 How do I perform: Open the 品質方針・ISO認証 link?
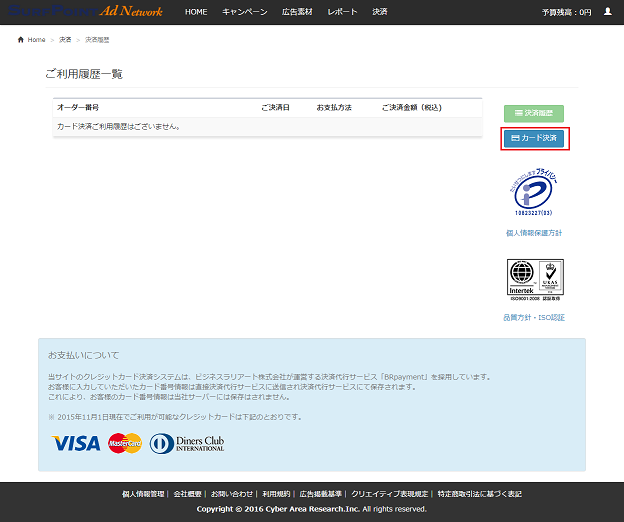[534, 318]
